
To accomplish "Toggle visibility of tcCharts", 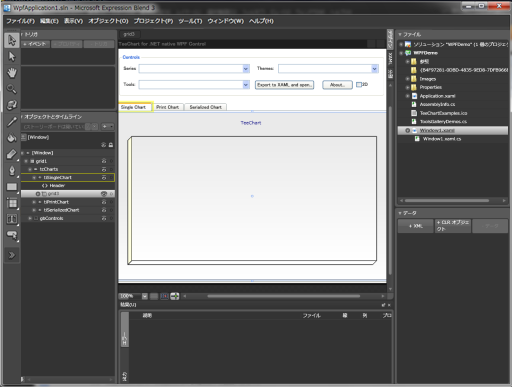I will [104, 169].
